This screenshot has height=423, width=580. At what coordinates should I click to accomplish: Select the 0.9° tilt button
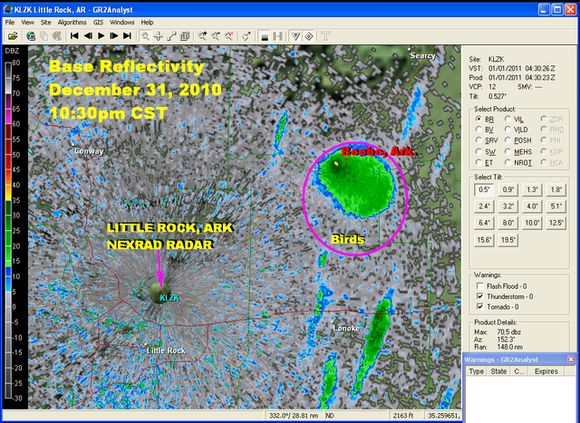click(x=508, y=189)
